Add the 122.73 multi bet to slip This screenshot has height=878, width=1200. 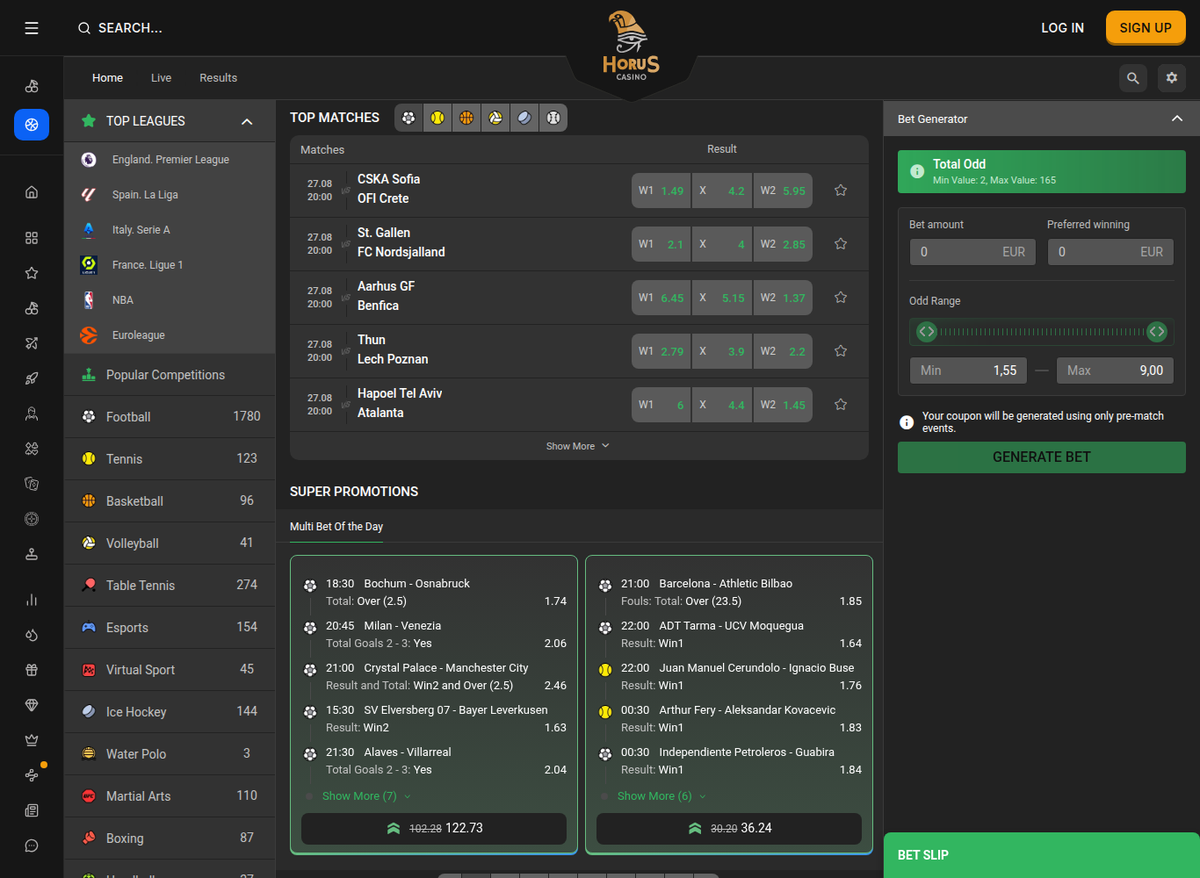(434, 828)
